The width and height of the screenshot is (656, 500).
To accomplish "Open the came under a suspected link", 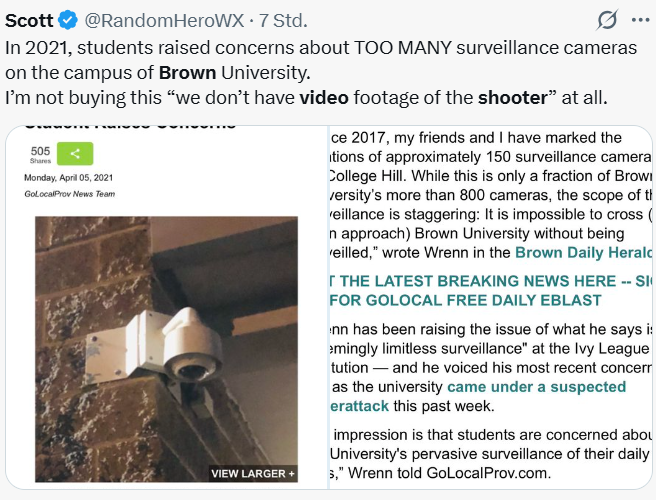I will click(536, 387).
